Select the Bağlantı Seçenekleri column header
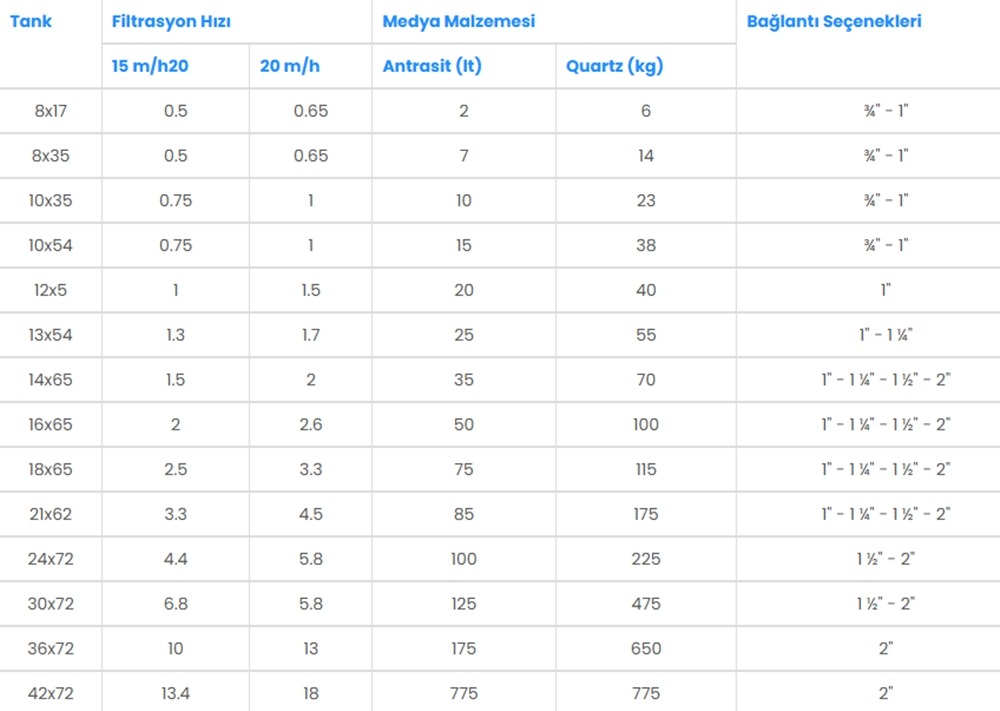 tap(834, 21)
